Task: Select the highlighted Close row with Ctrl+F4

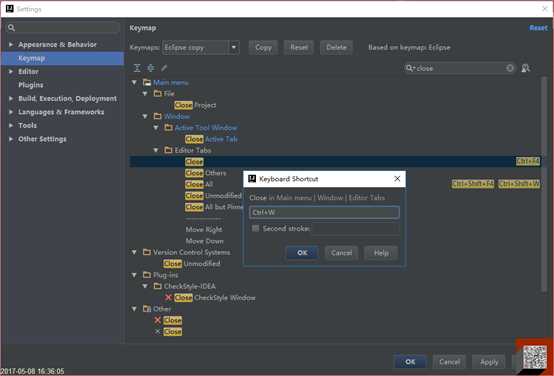Action: pos(335,161)
